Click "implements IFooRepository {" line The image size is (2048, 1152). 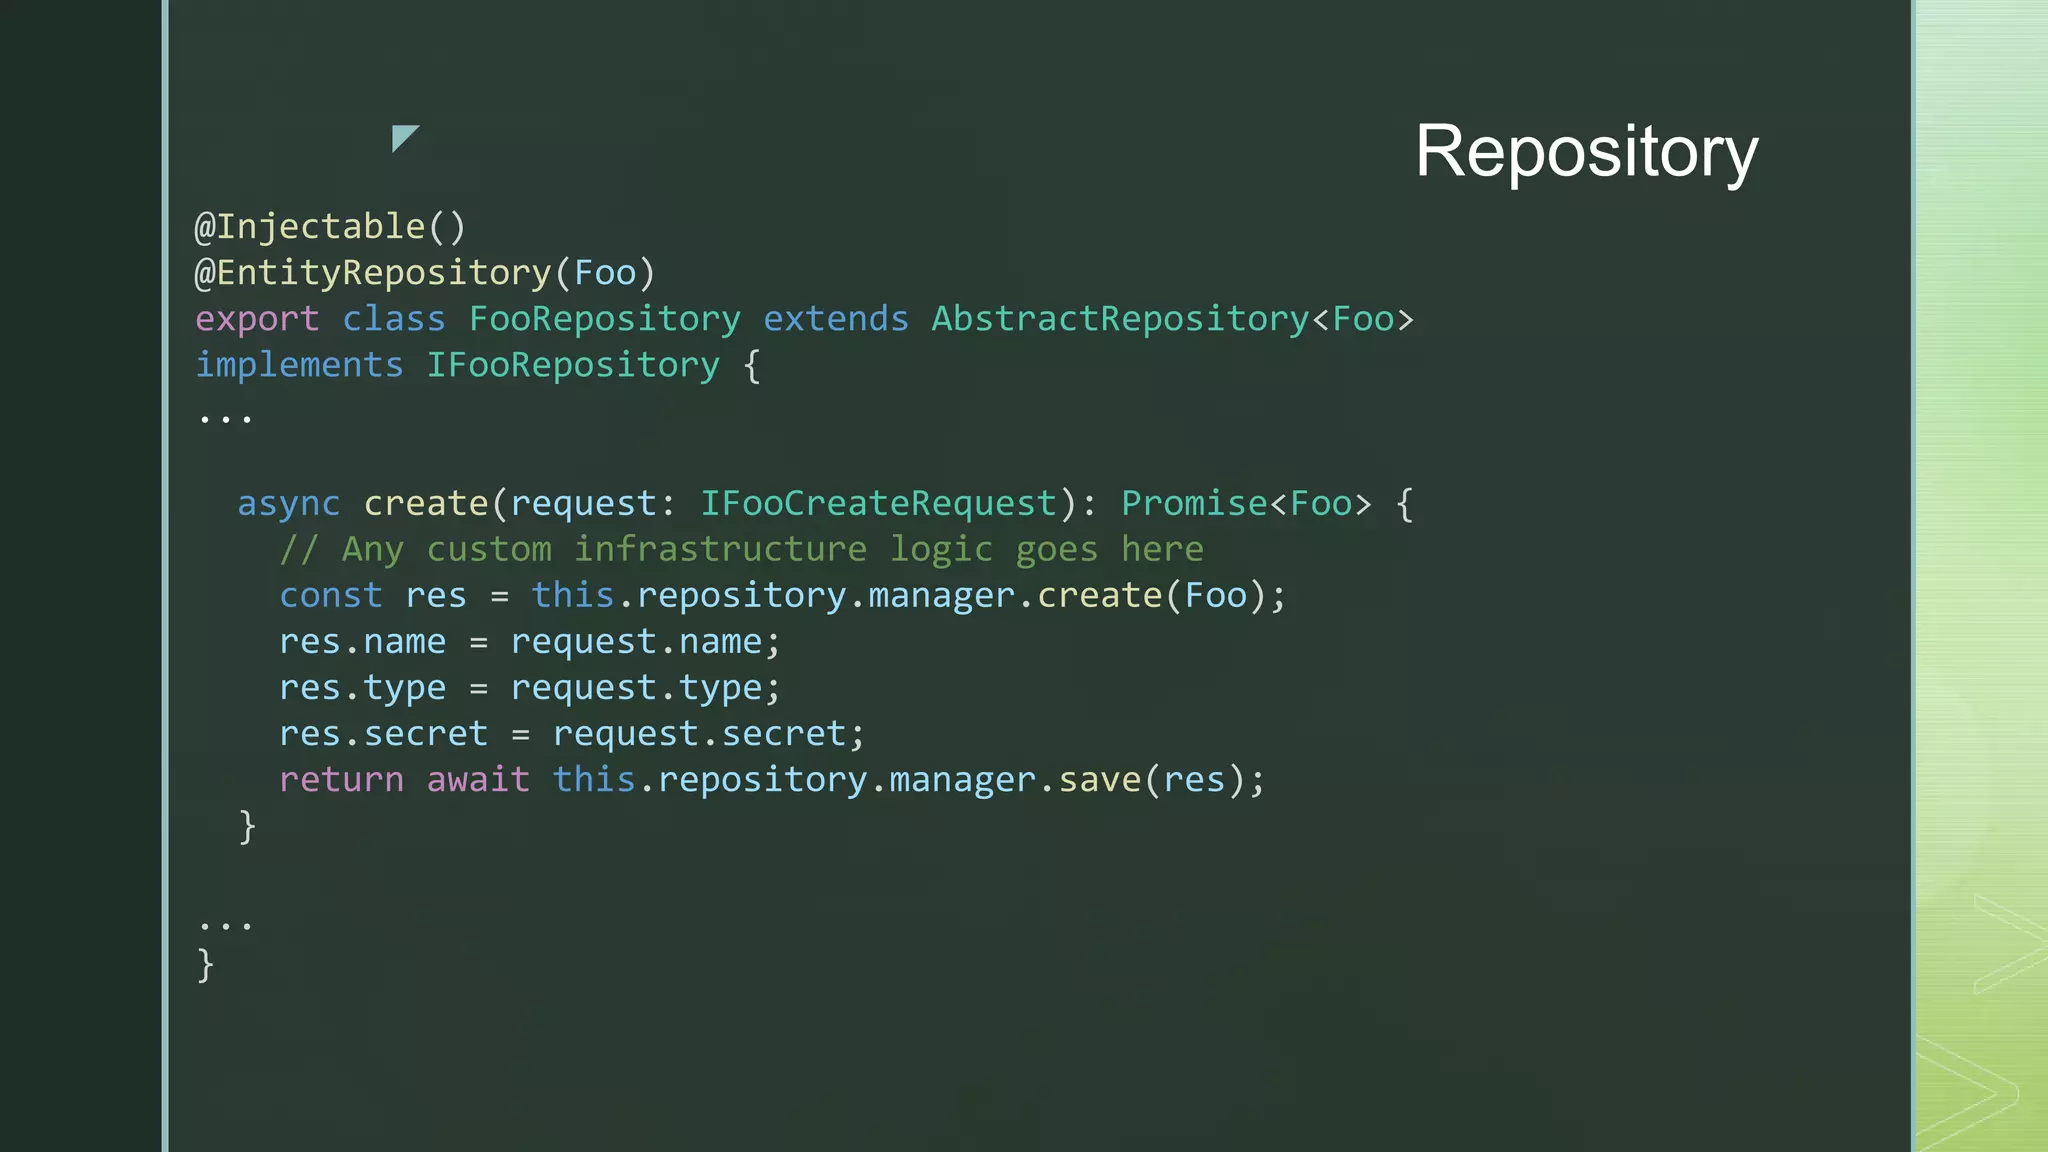tap(478, 365)
